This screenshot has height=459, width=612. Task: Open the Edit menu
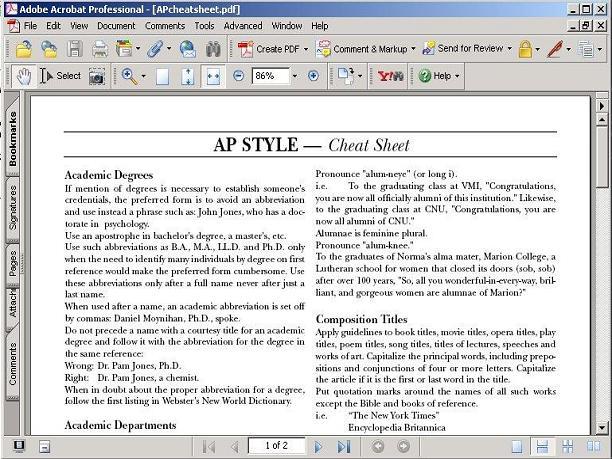point(53,26)
